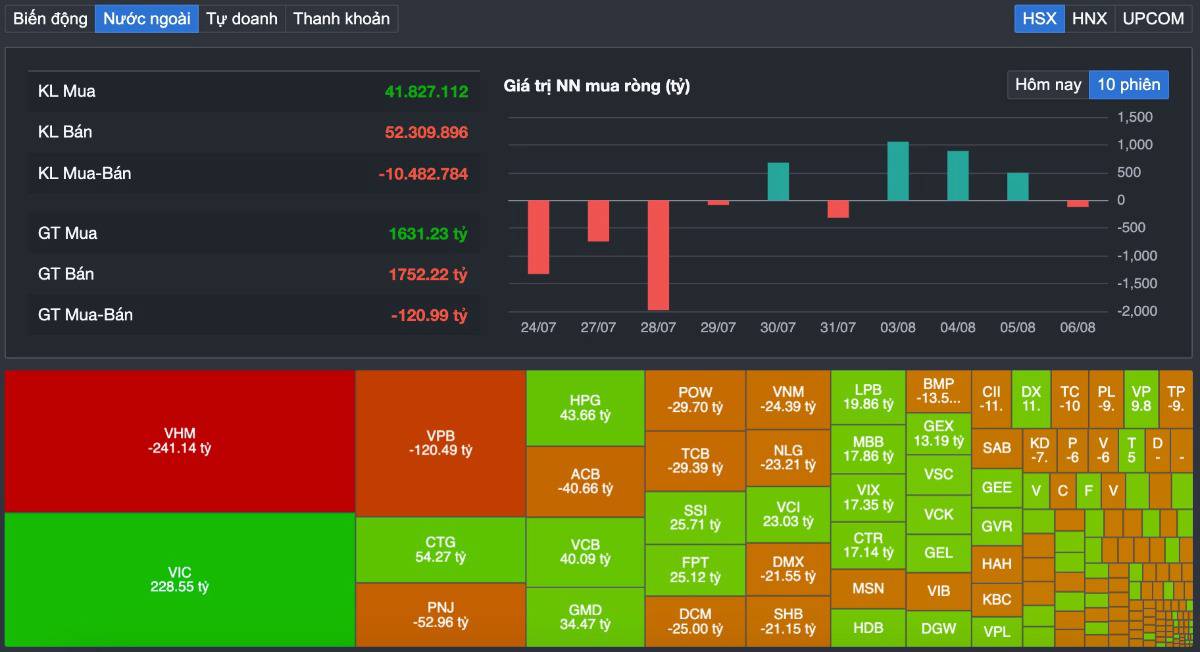This screenshot has height=652, width=1200.
Task: Click the SAB treemap tile
Action: click(997, 448)
